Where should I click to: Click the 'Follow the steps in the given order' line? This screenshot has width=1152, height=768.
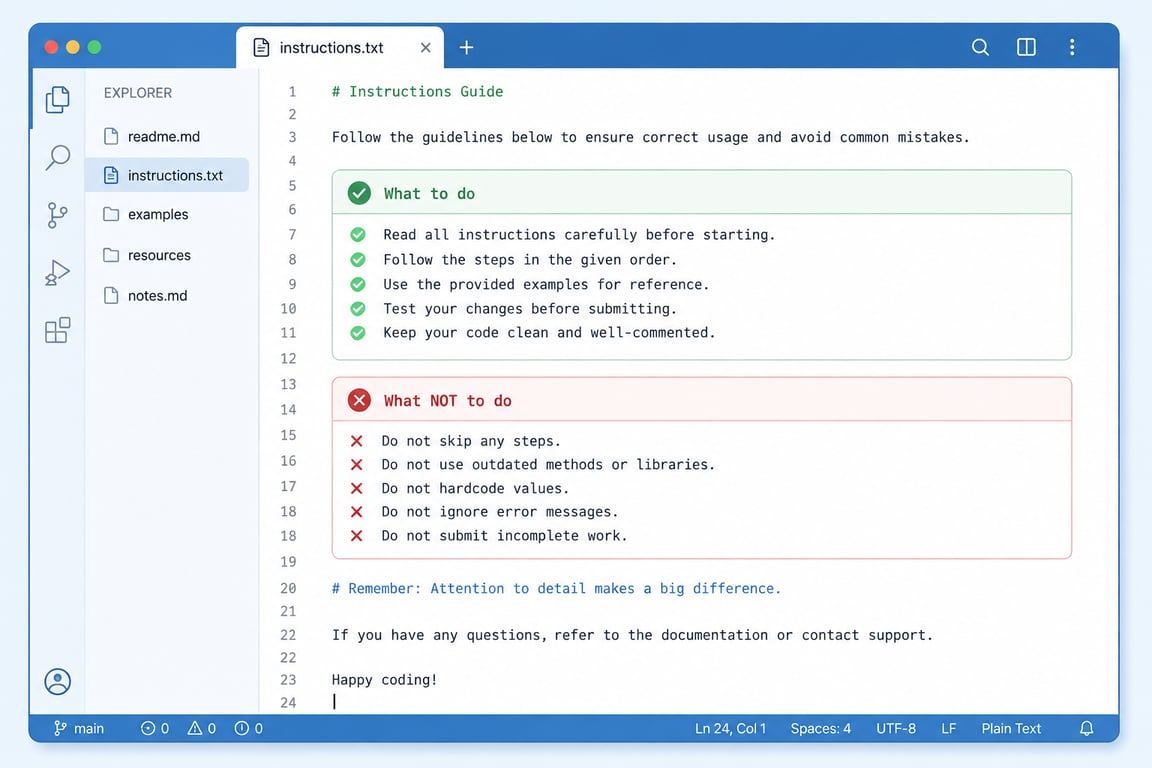(x=530, y=260)
